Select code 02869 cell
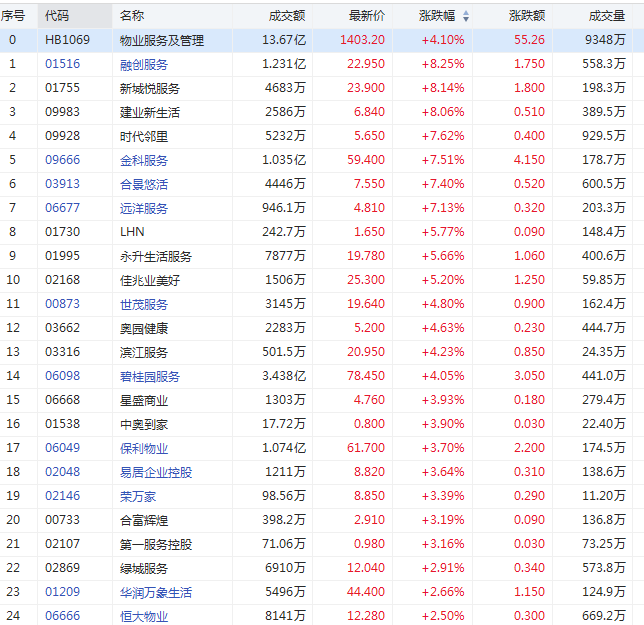644x625 pixels. (x=62, y=568)
